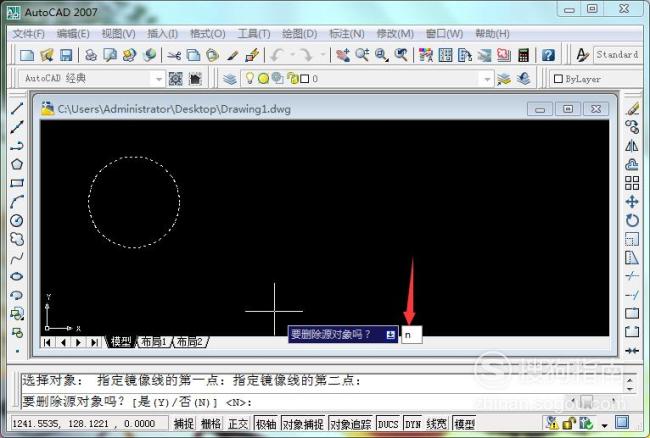The height and width of the screenshot is (438, 650).
Task: Expand dynamic prompt options arrow icon
Action: pos(390,334)
